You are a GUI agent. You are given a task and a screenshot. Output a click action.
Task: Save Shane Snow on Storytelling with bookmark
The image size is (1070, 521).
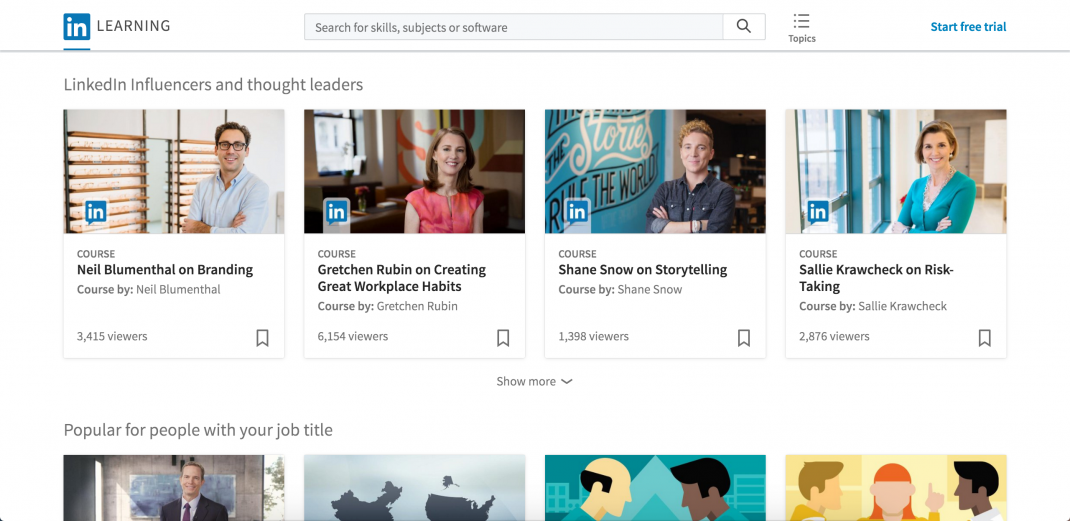[744, 338]
